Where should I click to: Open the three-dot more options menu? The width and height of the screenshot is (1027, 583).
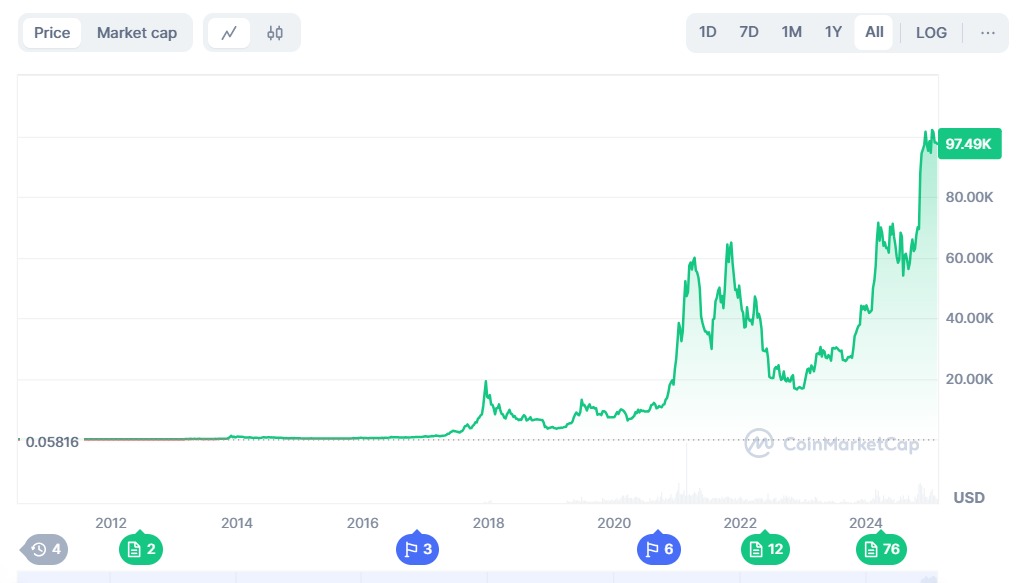click(x=988, y=32)
